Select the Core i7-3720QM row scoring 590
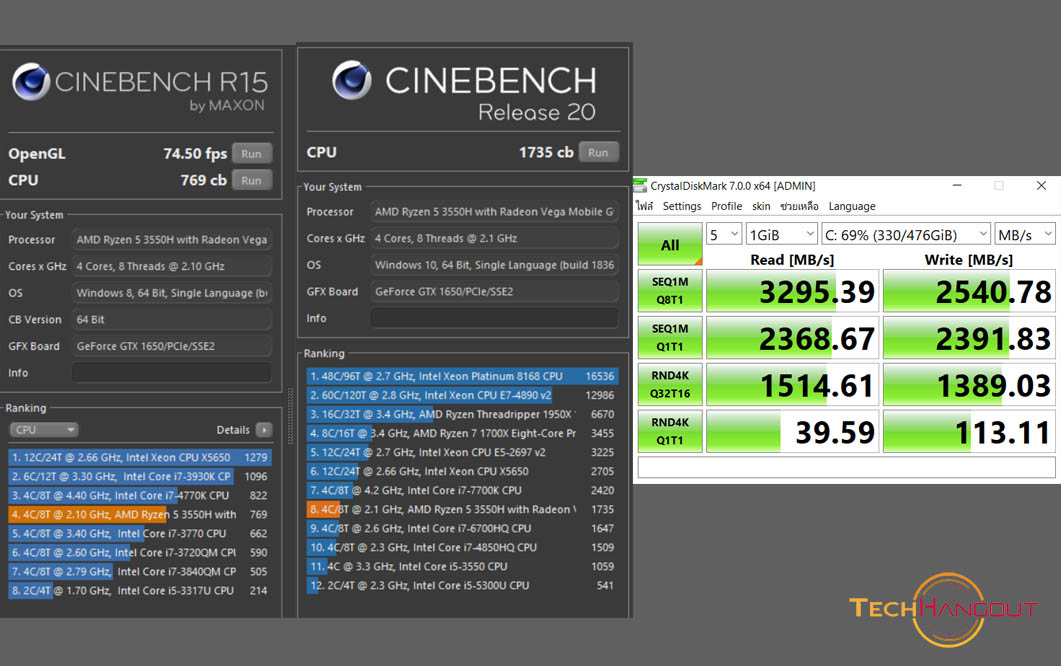Image resolution: width=1061 pixels, height=666 pixels. pos(140,552)
